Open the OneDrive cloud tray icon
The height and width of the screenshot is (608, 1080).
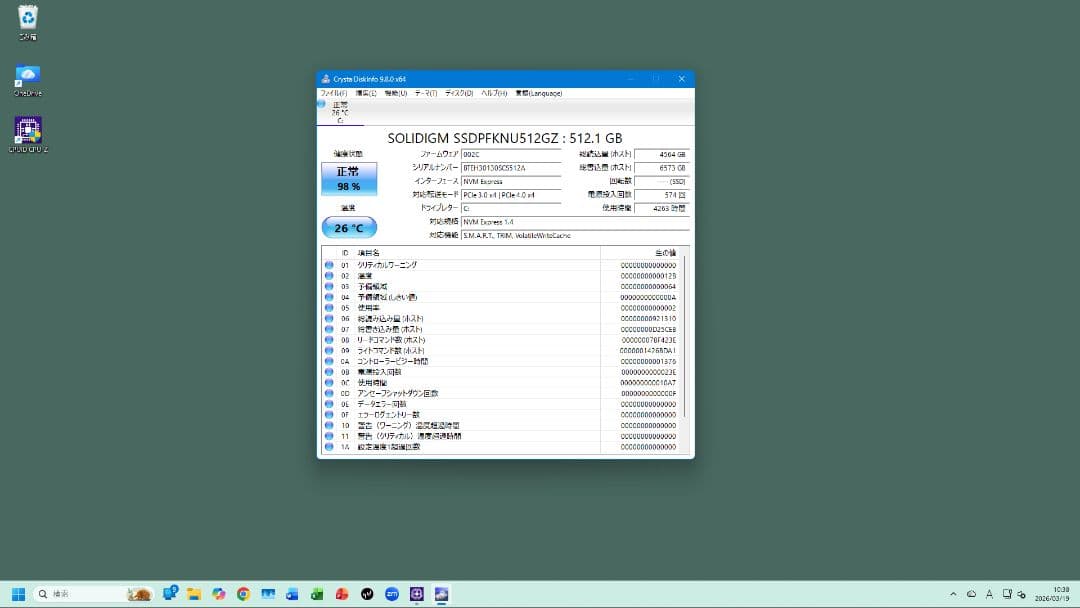point(971,594)
